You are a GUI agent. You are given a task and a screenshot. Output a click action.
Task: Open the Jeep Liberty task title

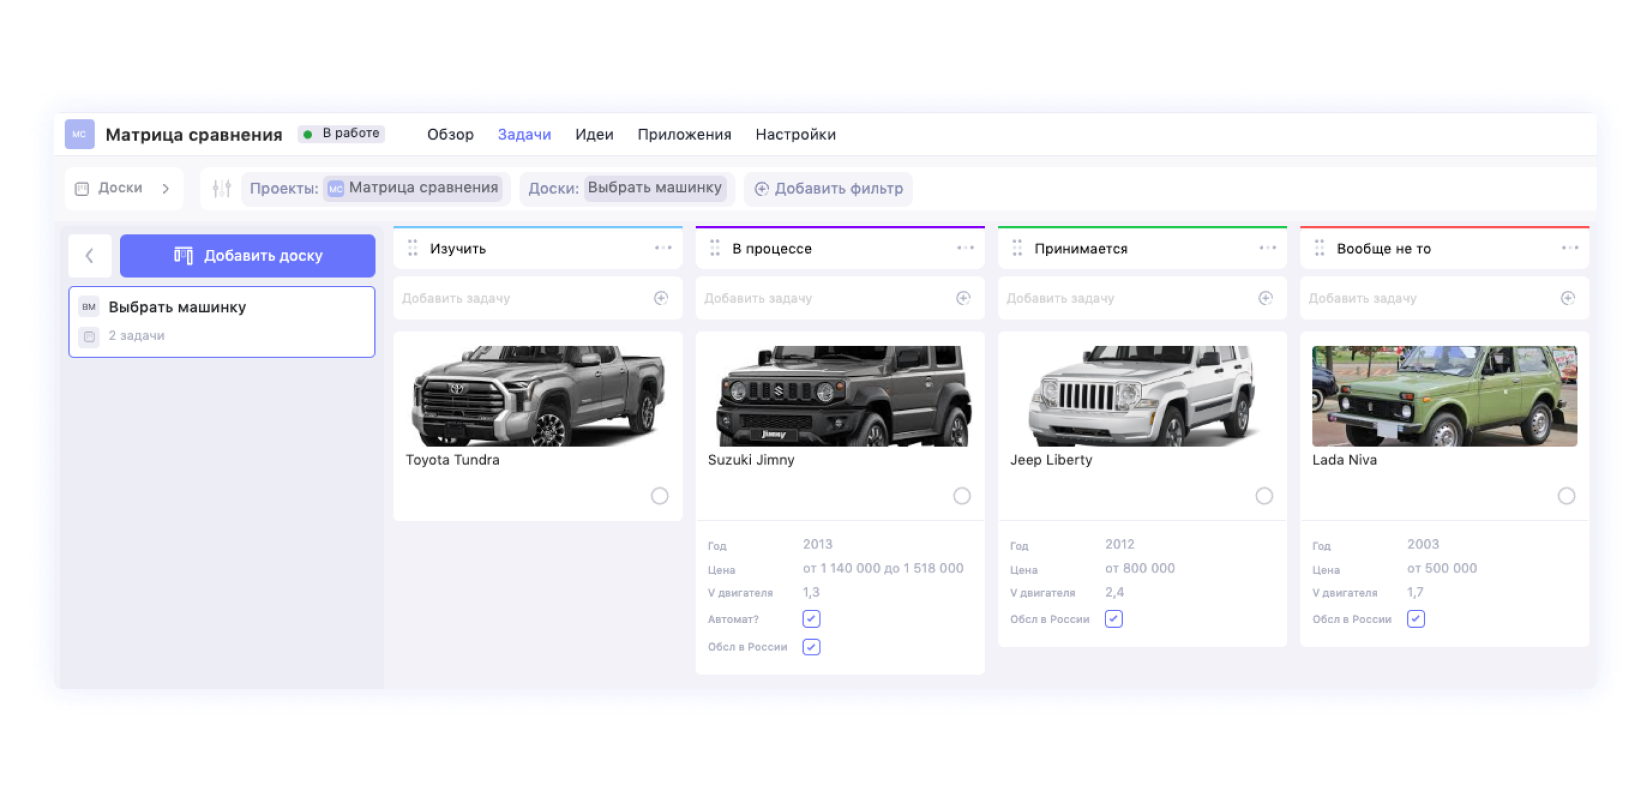pyautogui.click(x=1051, y=460)
